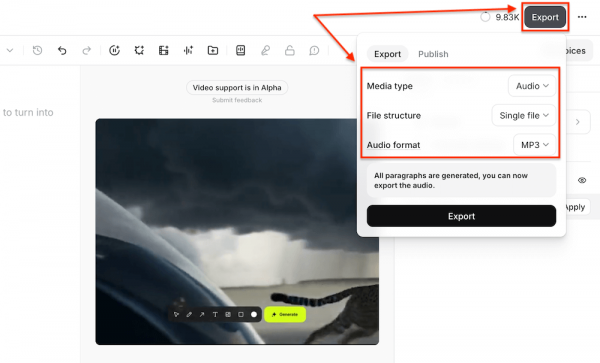600x363 pixels.
Task: Select the text T tool on video
Action: coord(215,314)
